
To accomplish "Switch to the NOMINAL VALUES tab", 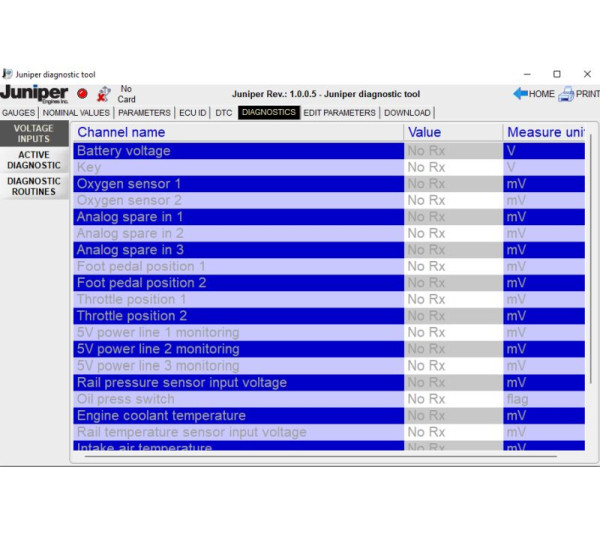I will (77, 113).
